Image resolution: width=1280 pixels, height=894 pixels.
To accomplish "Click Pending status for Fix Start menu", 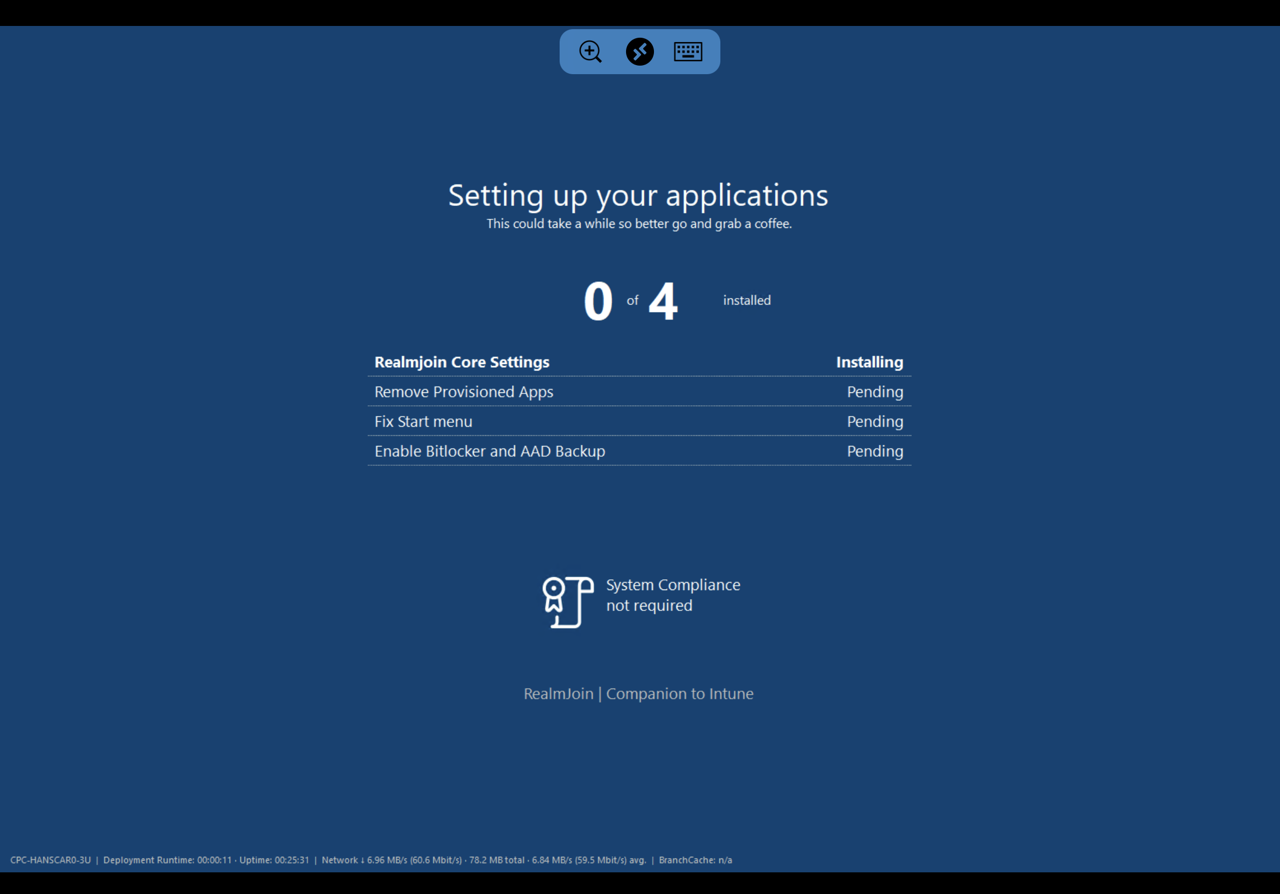I will 875,422.
